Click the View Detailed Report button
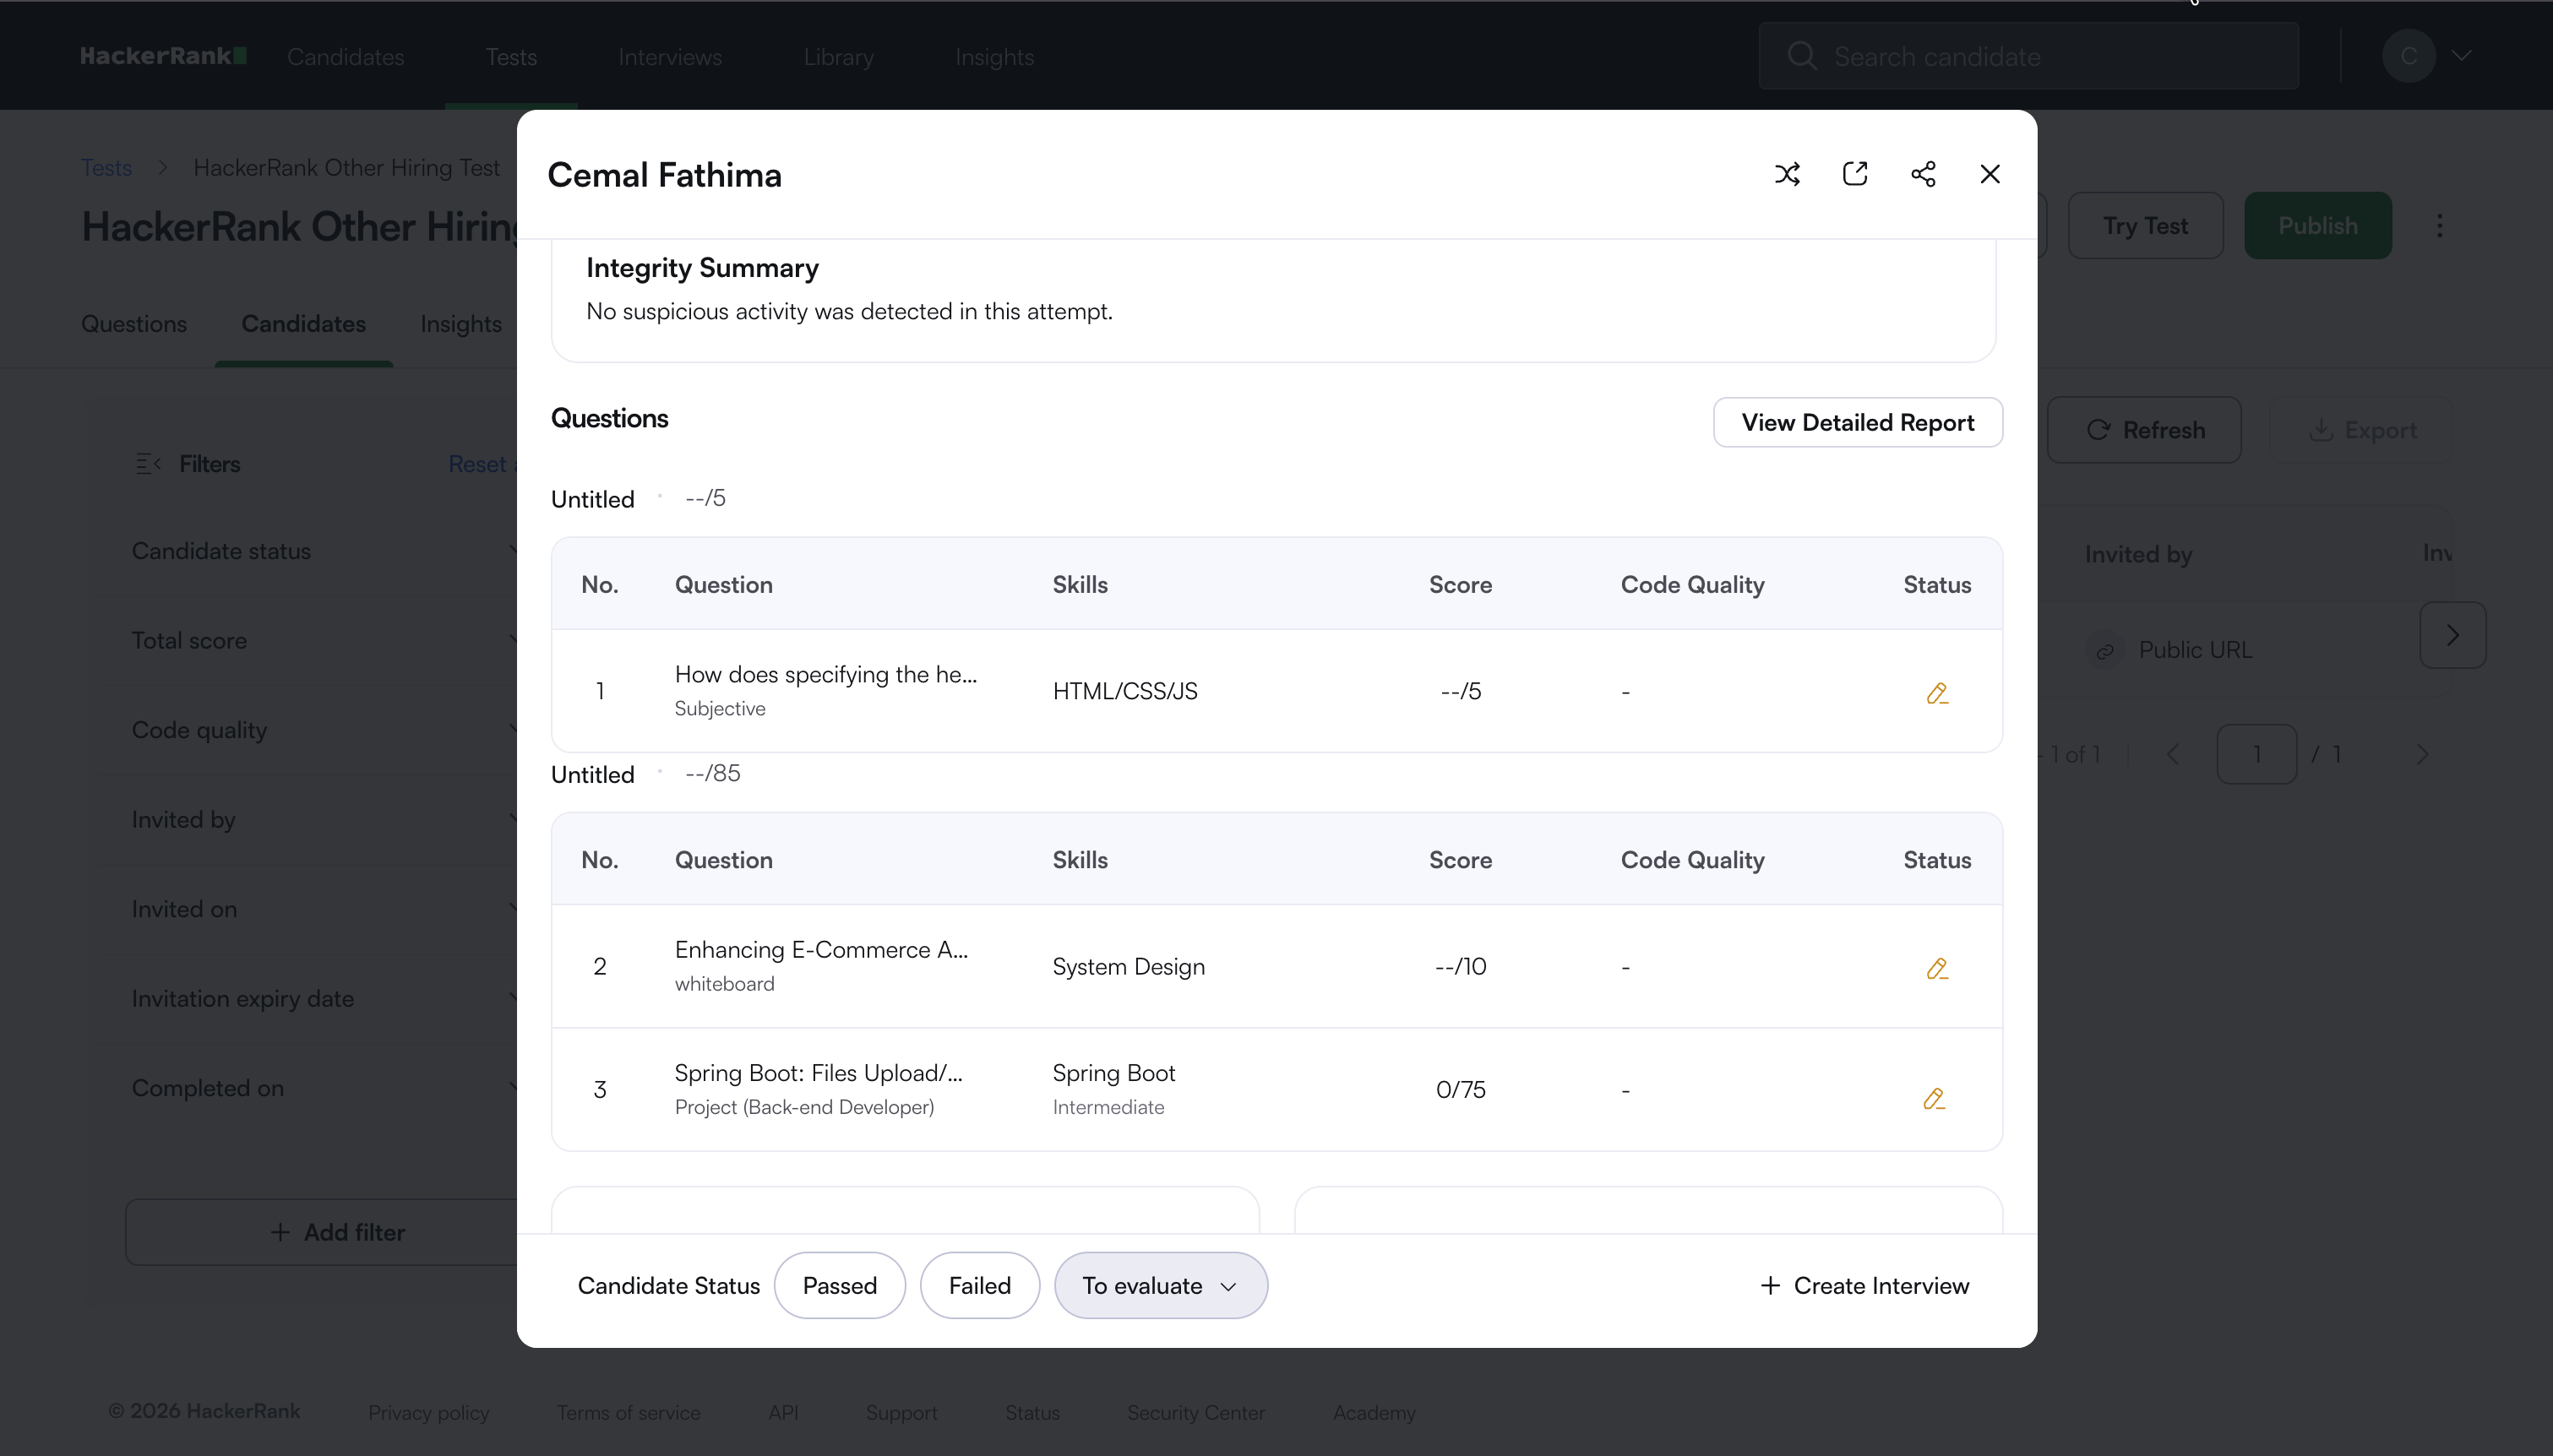 (x=1857, y=422)
